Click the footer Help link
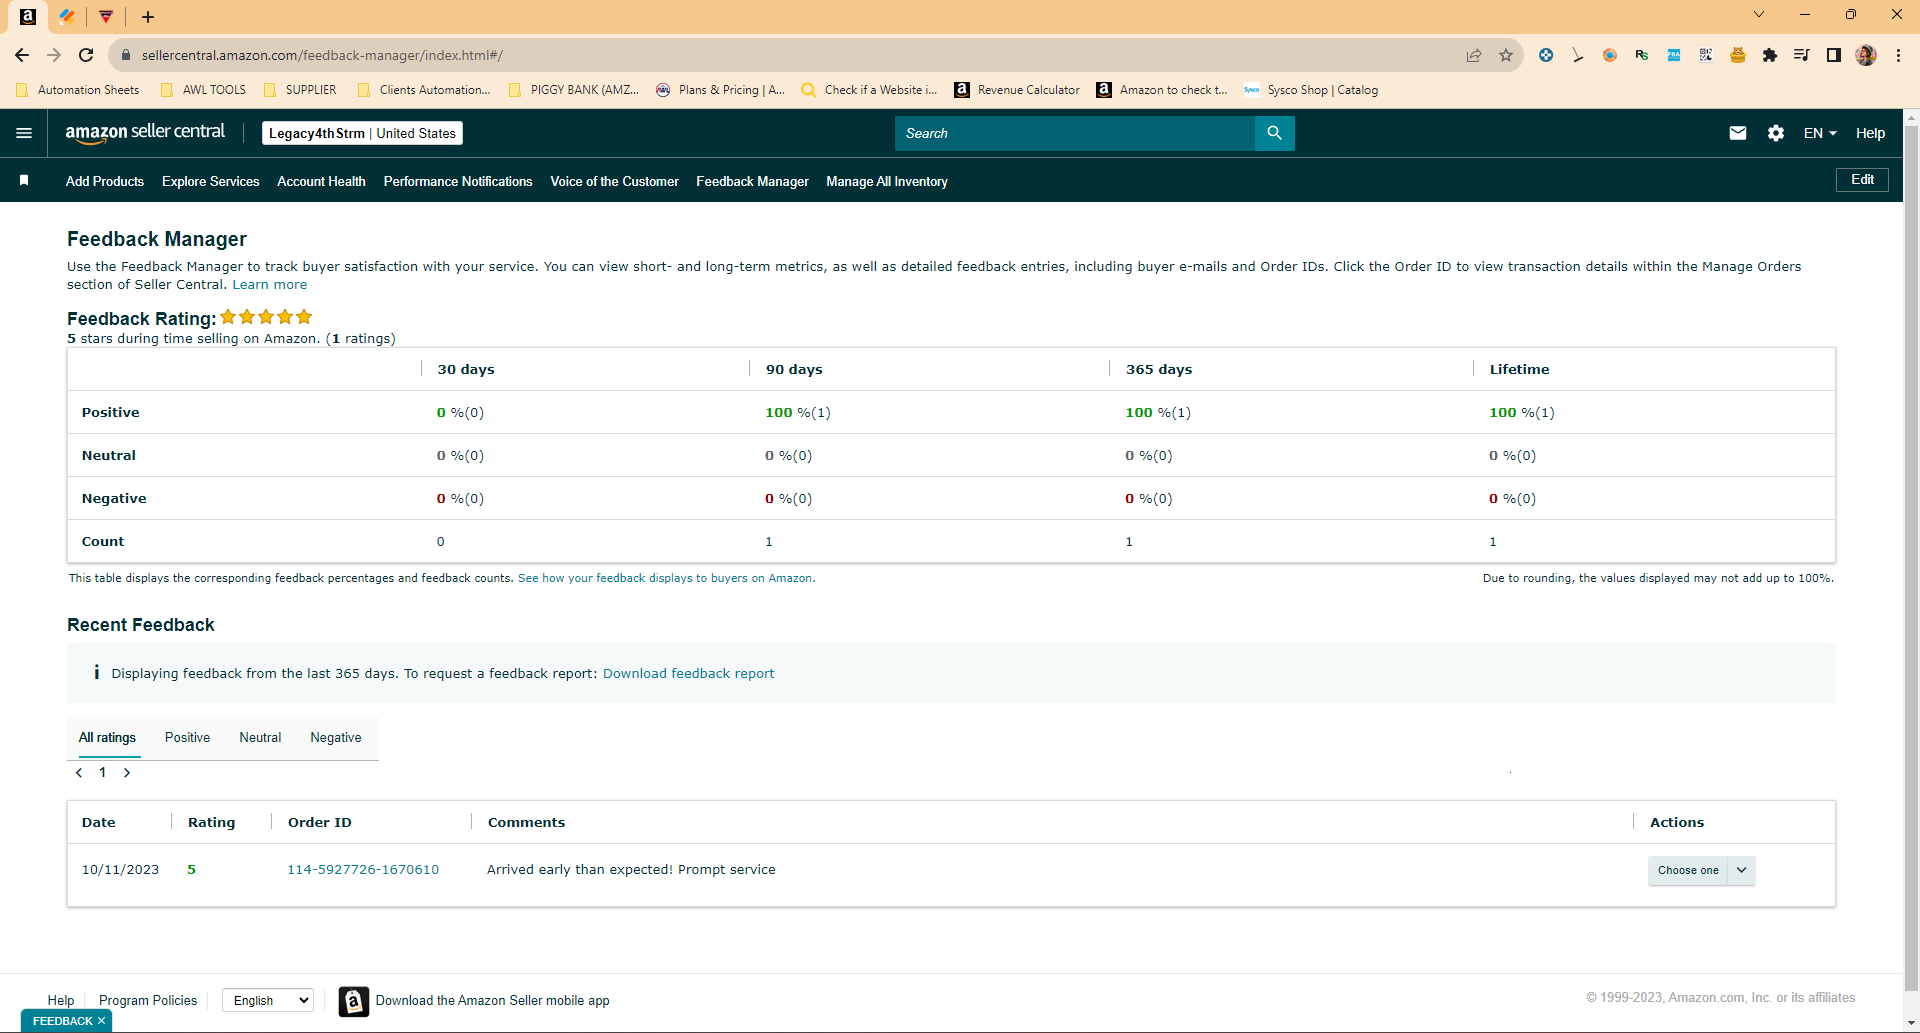1920x1033 pixels. [61, 1000]
